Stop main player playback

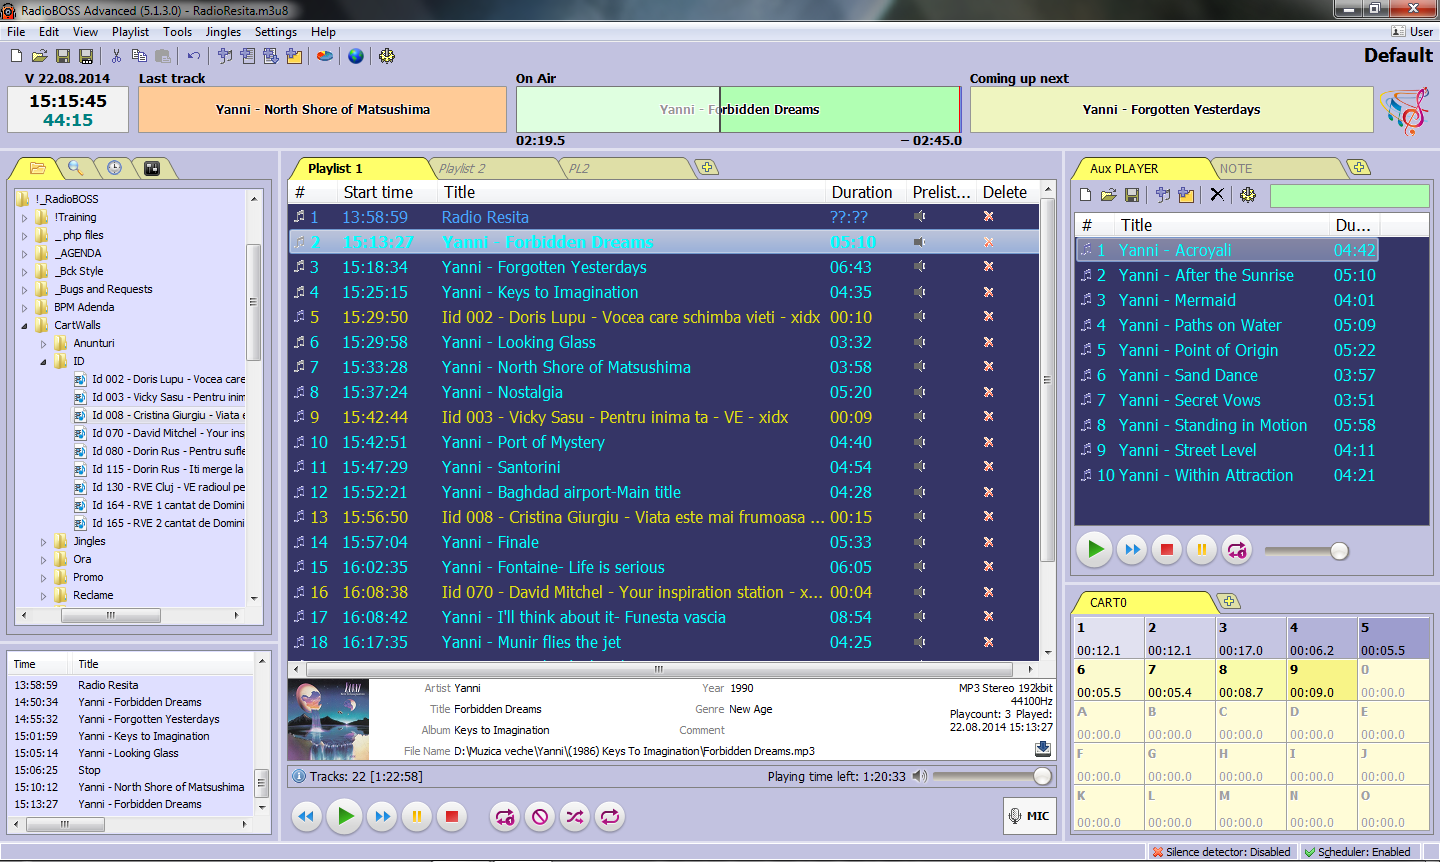(452, 817)
